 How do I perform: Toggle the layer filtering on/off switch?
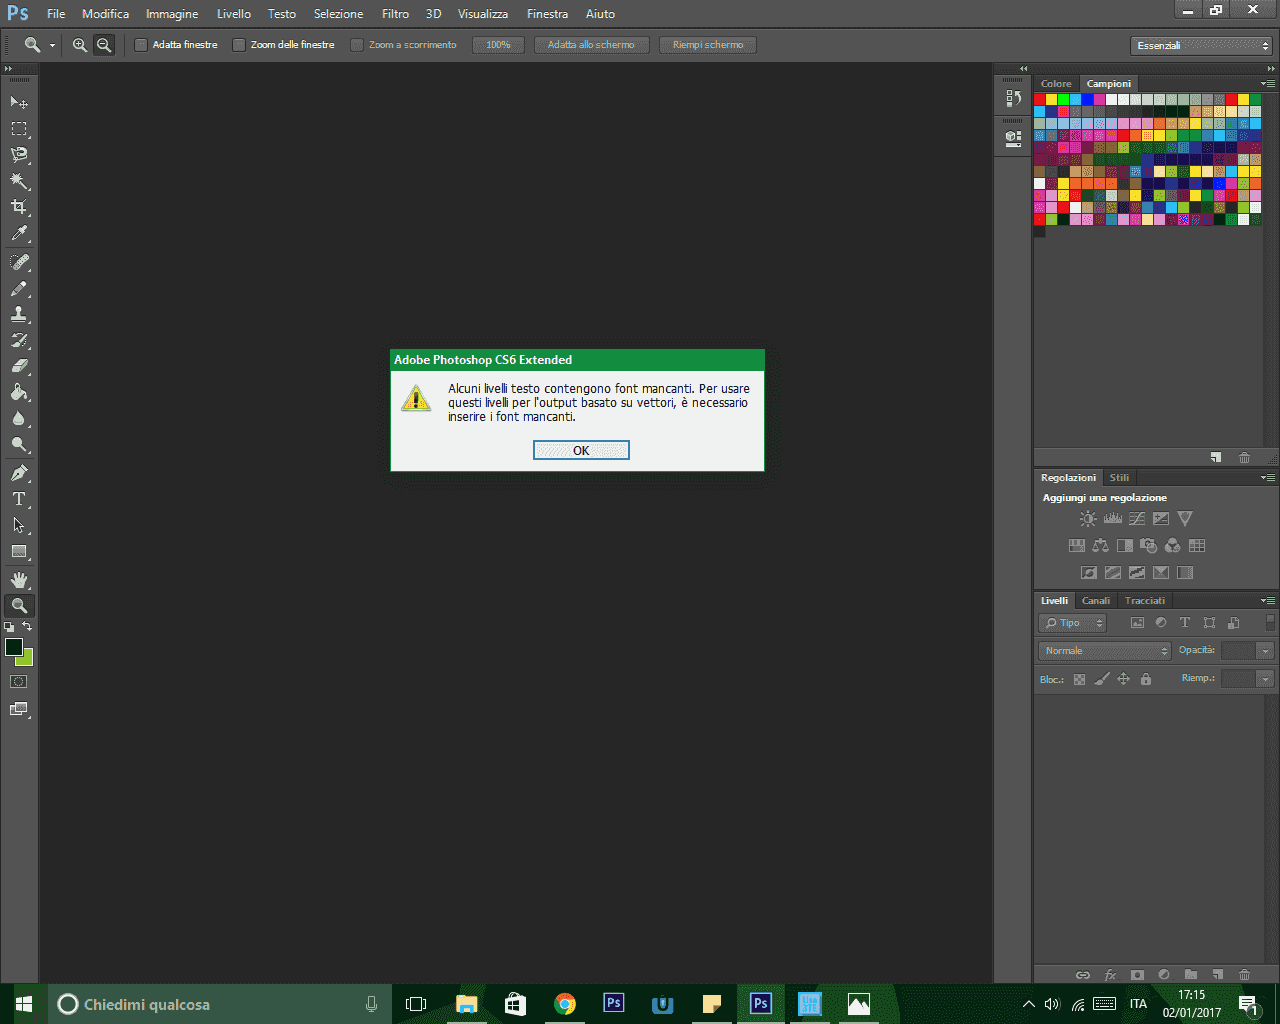[1270, 622]
